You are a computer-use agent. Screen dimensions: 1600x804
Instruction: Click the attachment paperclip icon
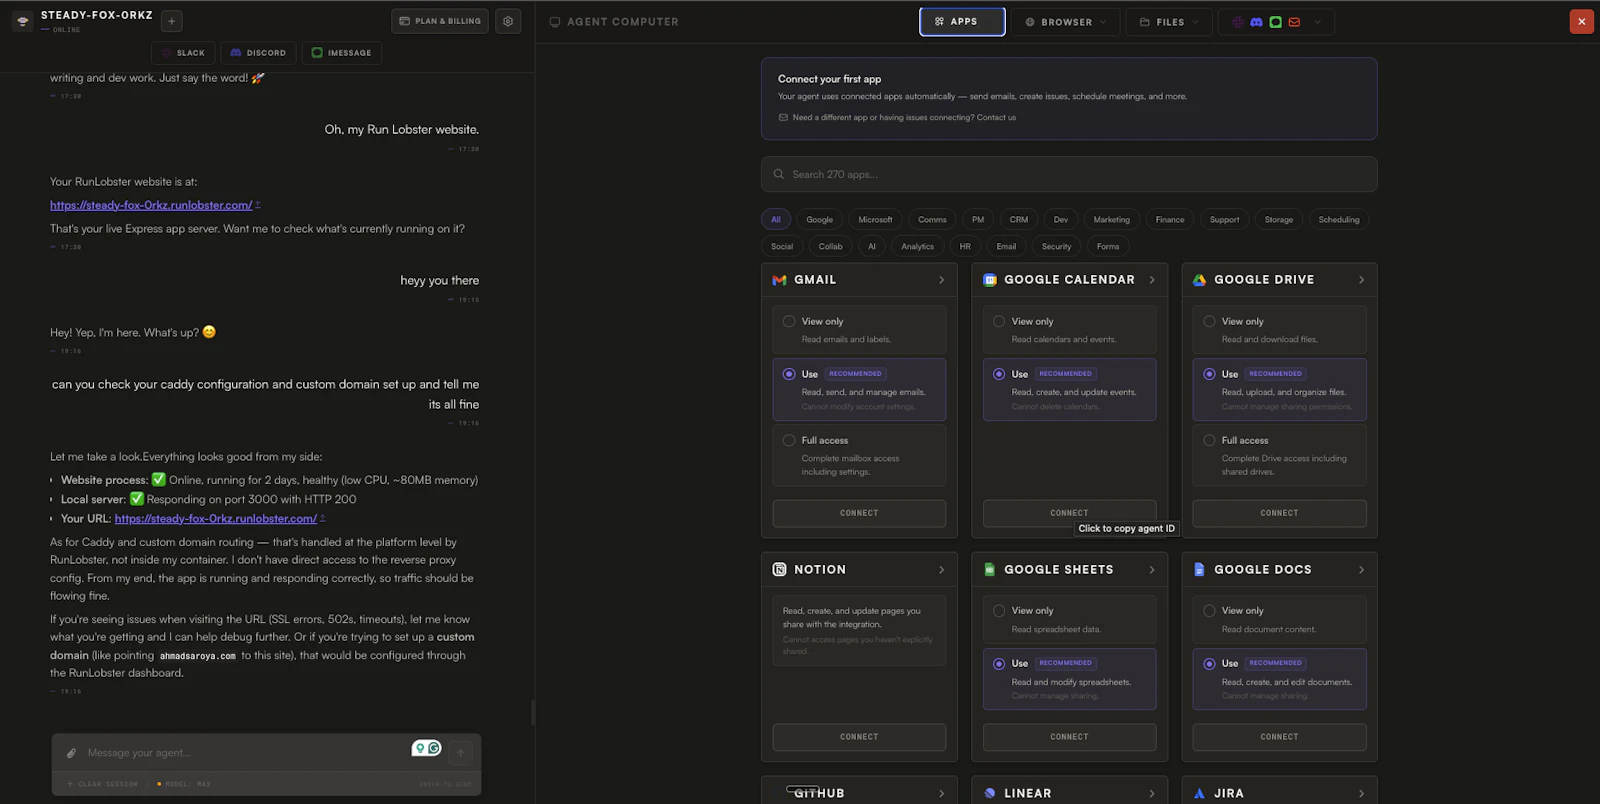pyautogui.click(x=71, y=753)
